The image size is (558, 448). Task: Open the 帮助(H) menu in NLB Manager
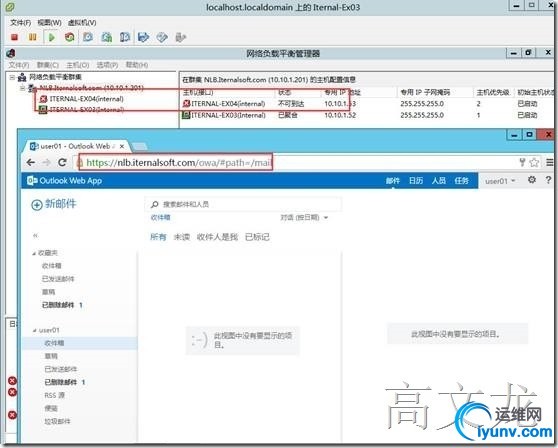pyautogui.click(x=137, y=65)
